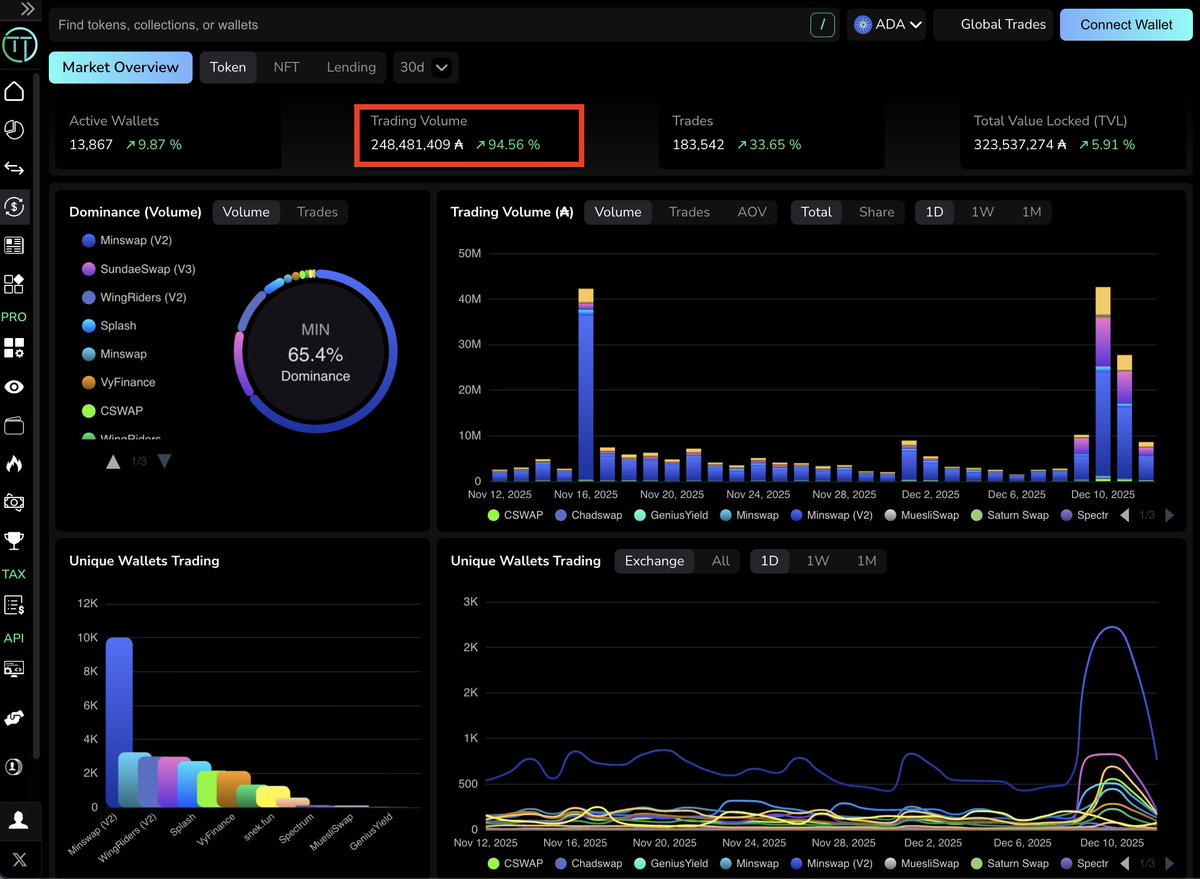The width and height of the screenshot is (1200, 879).
Task: Select All in Unique Wallets Trading chart
Action: pos(720,561)
